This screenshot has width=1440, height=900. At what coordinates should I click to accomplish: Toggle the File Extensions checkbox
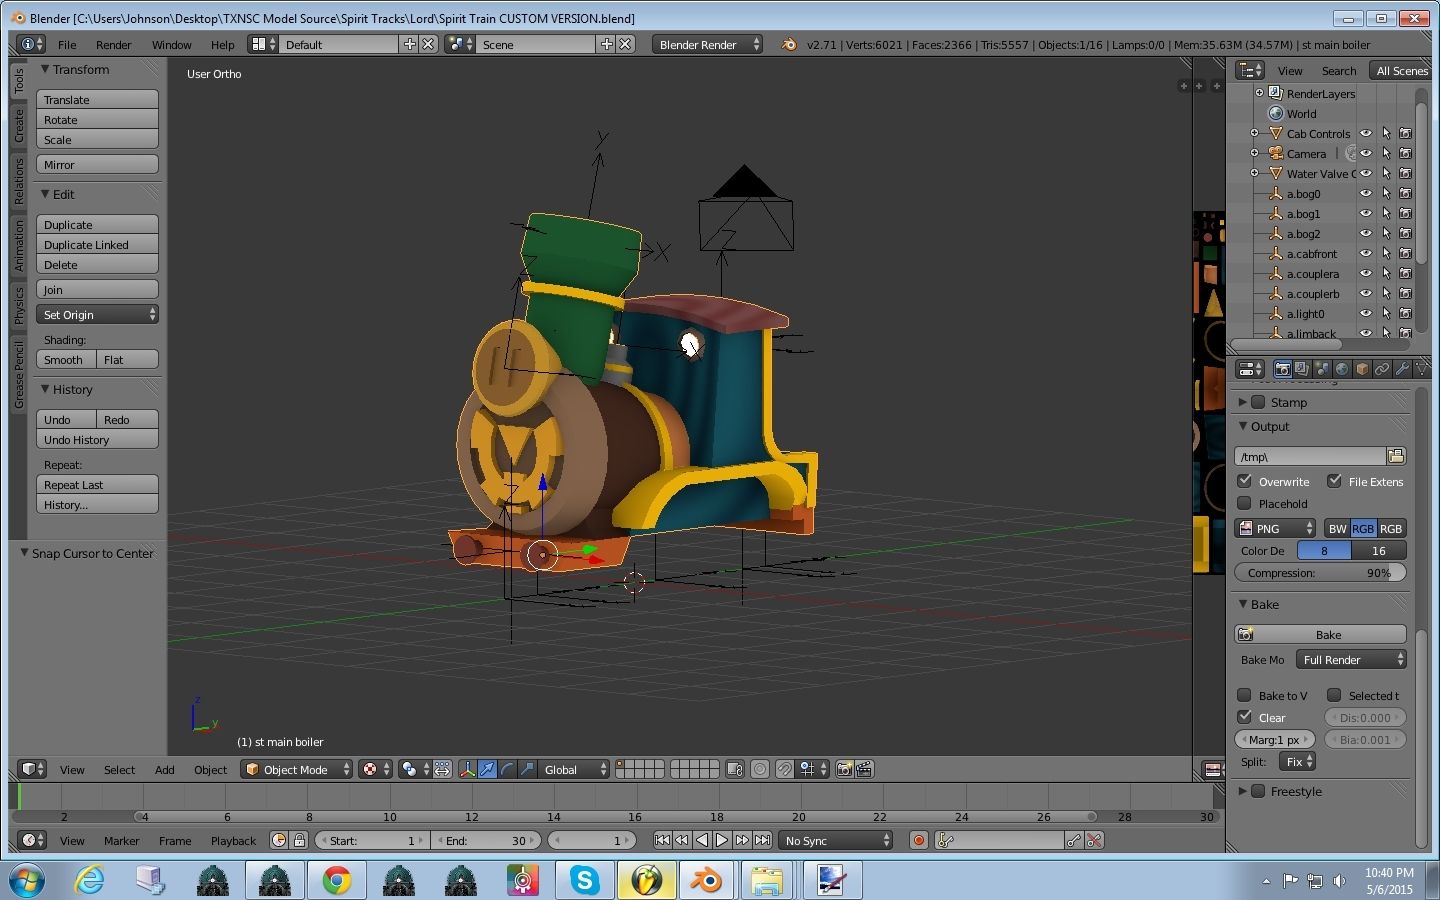(x=1334, y=481)
